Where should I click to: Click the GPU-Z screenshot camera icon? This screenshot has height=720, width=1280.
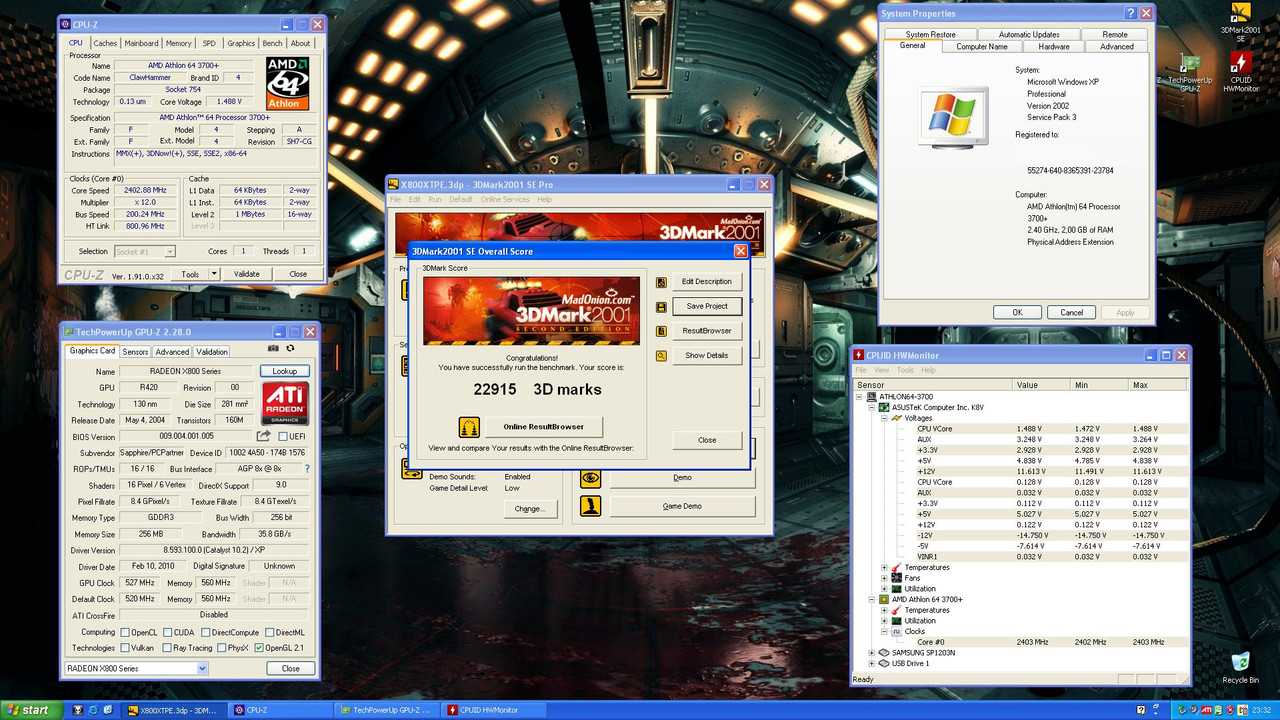(x=274, y=348)
